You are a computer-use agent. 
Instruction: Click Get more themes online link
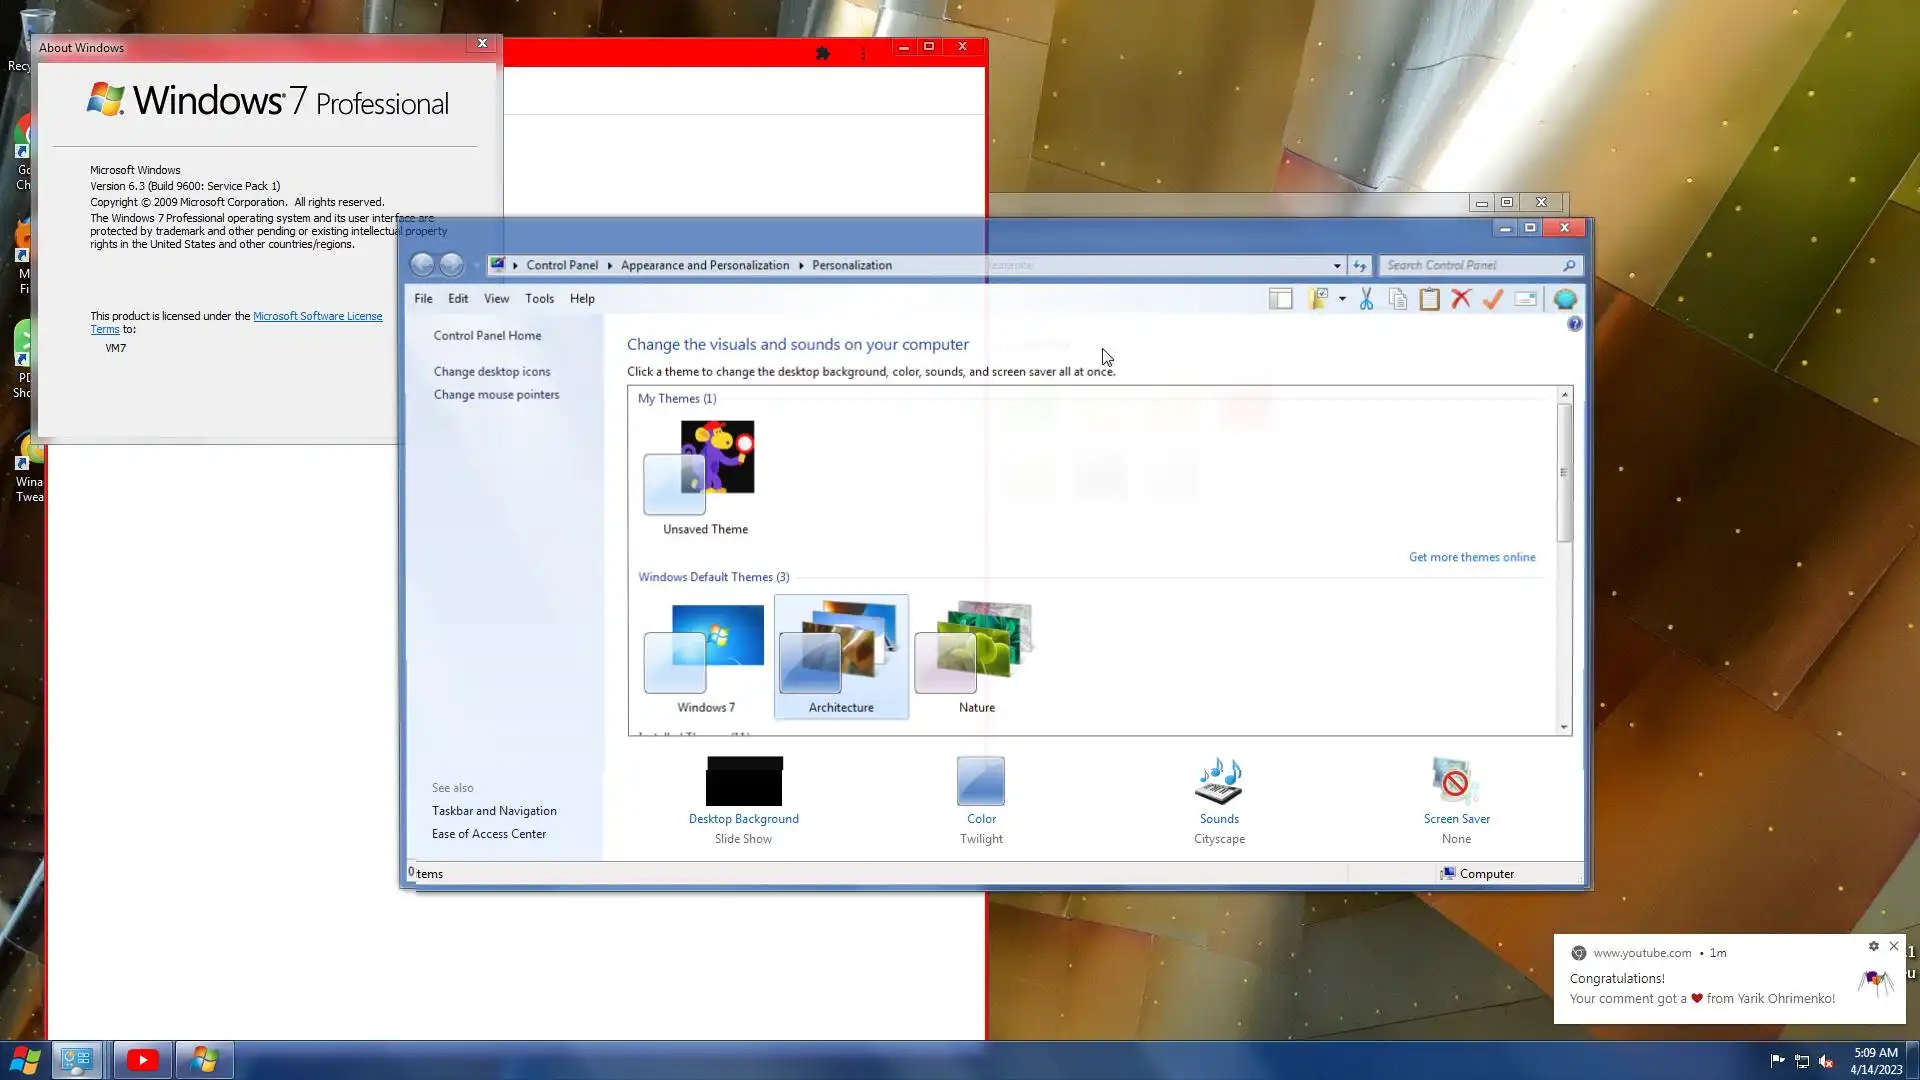click(x=1472, y=557)
